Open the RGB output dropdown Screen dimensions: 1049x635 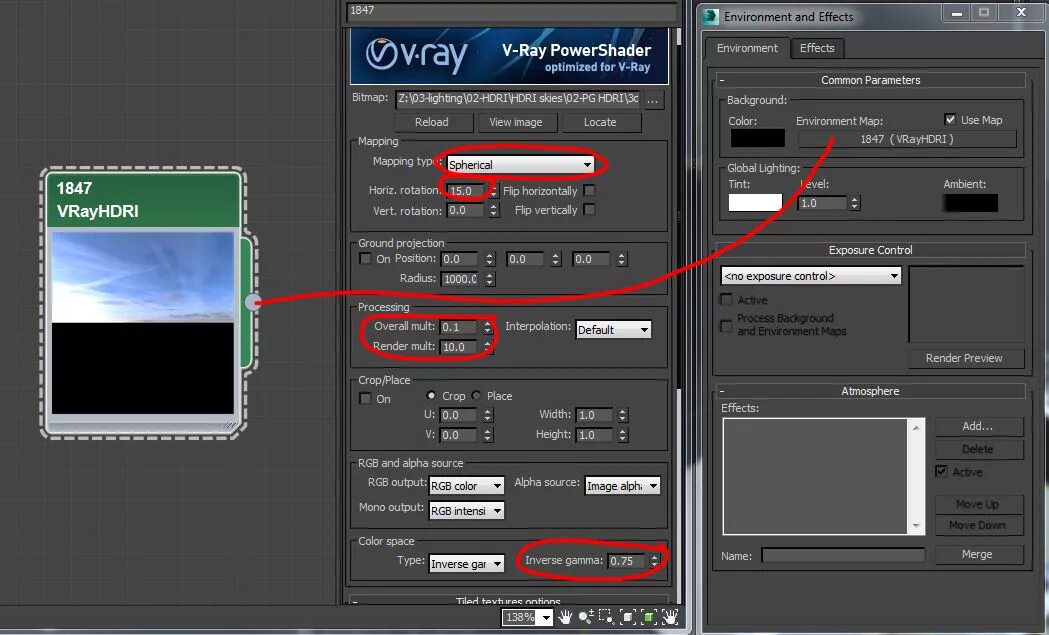click(466, 486)
